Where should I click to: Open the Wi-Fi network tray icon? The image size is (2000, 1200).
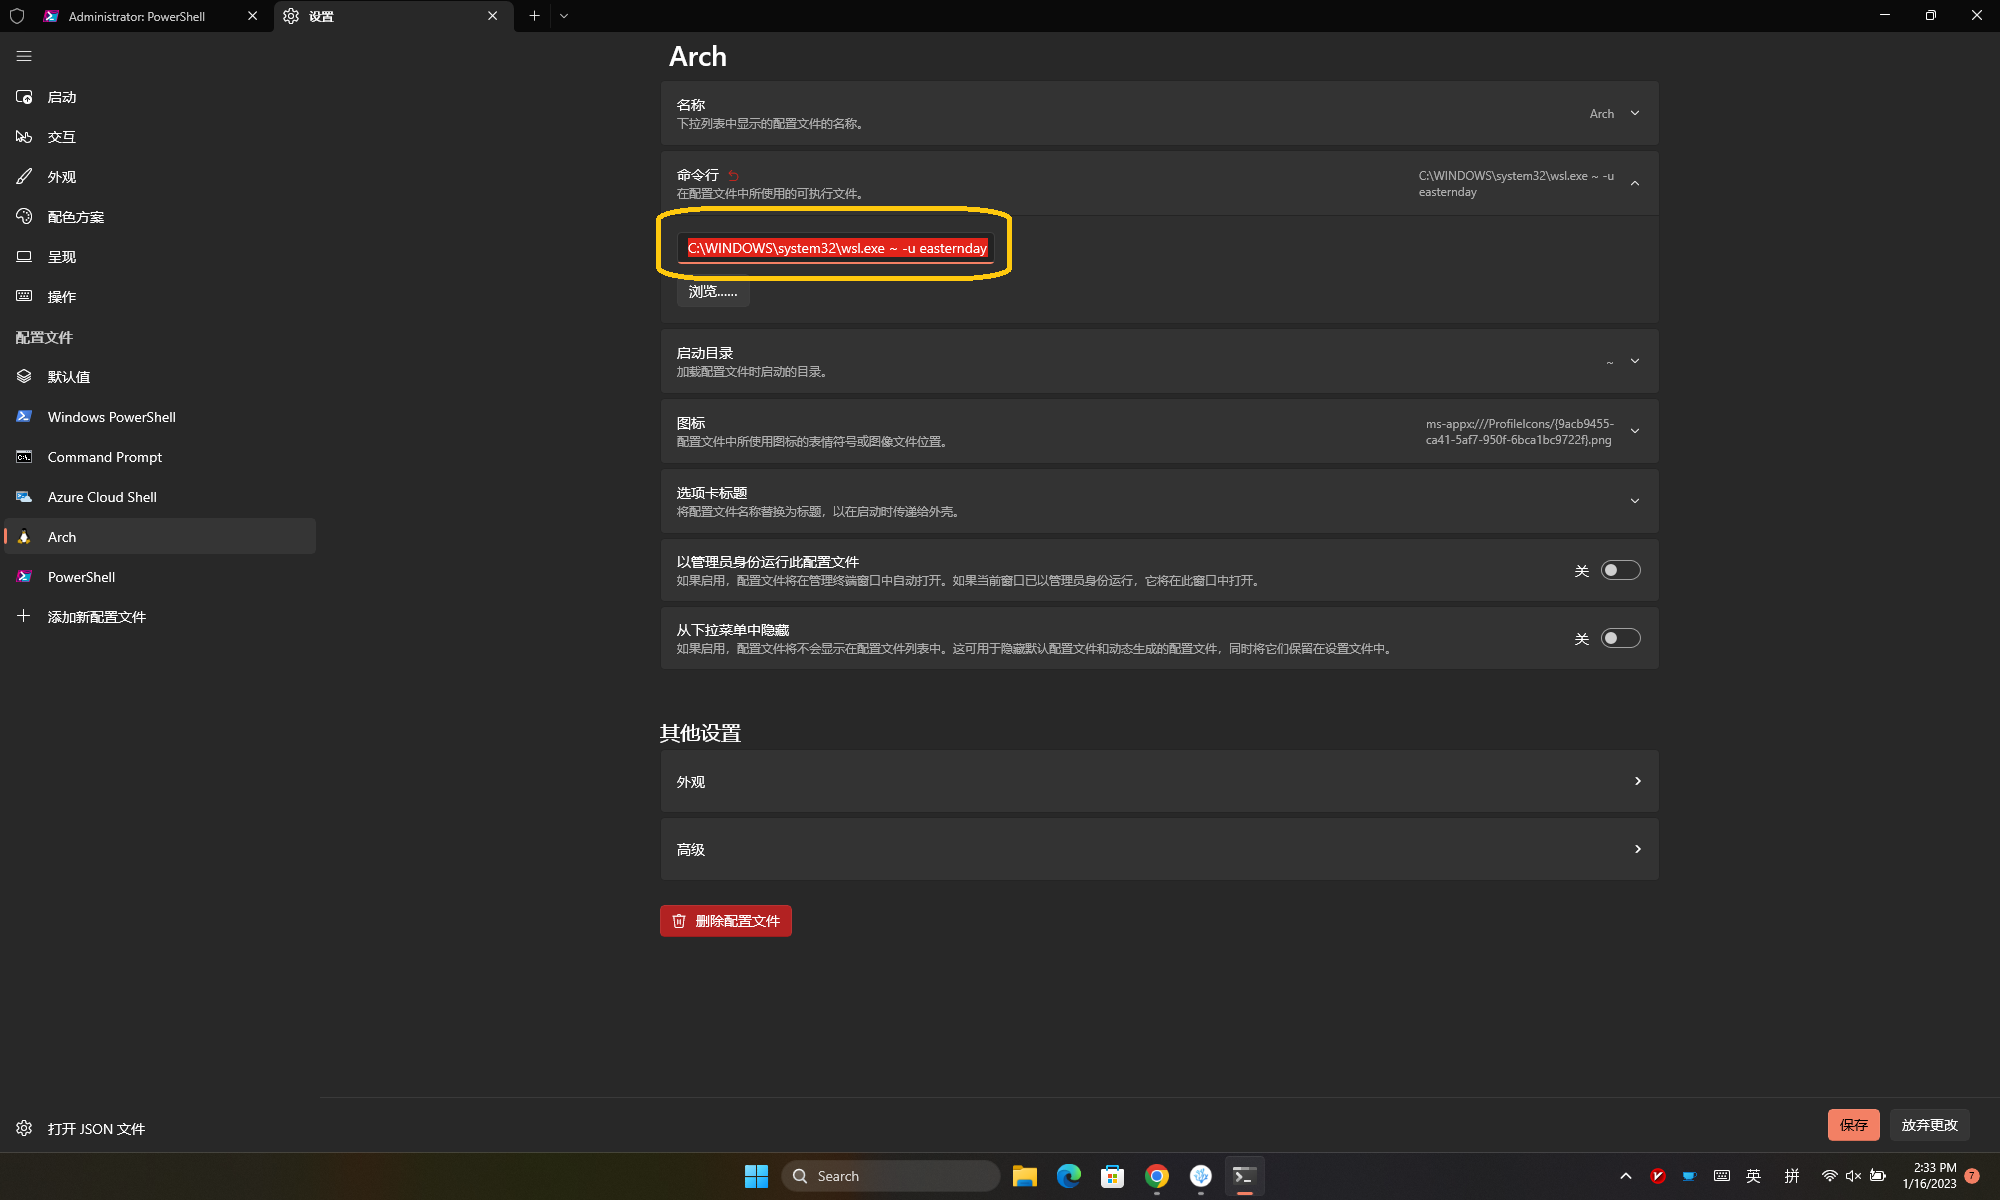click(x=1829, y=1176)
